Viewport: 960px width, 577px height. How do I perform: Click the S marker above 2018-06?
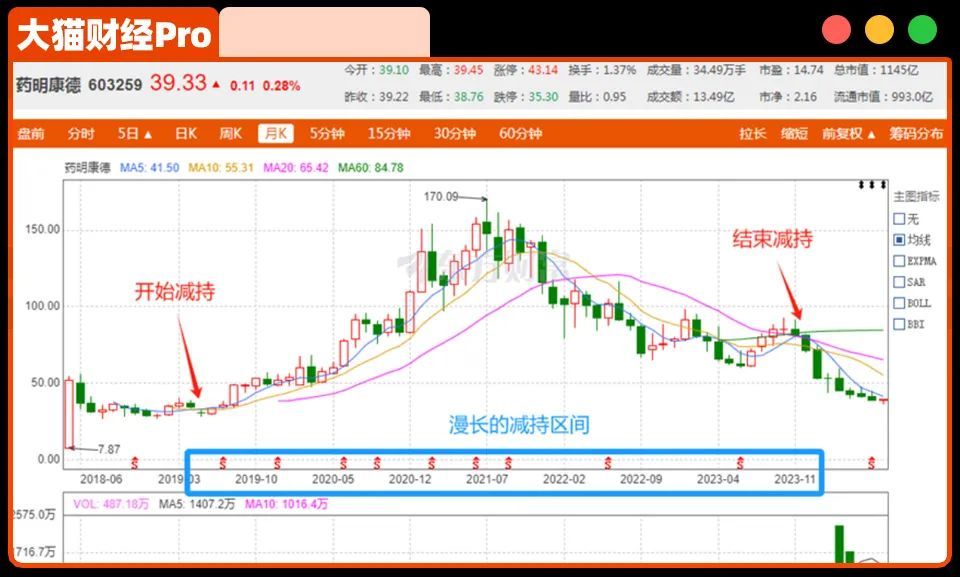click(134, 462)
